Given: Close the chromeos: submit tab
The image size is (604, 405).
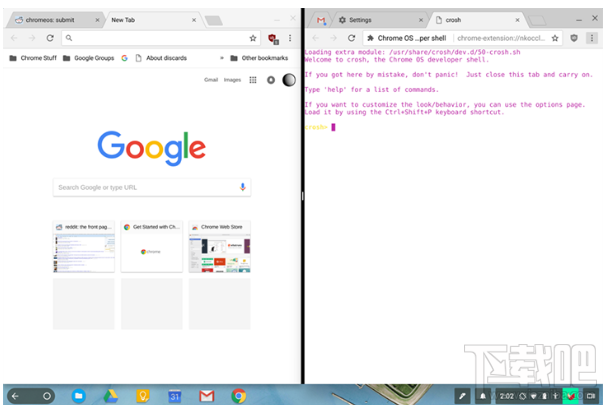Looking at the screenshot, I should click(97, 20).
